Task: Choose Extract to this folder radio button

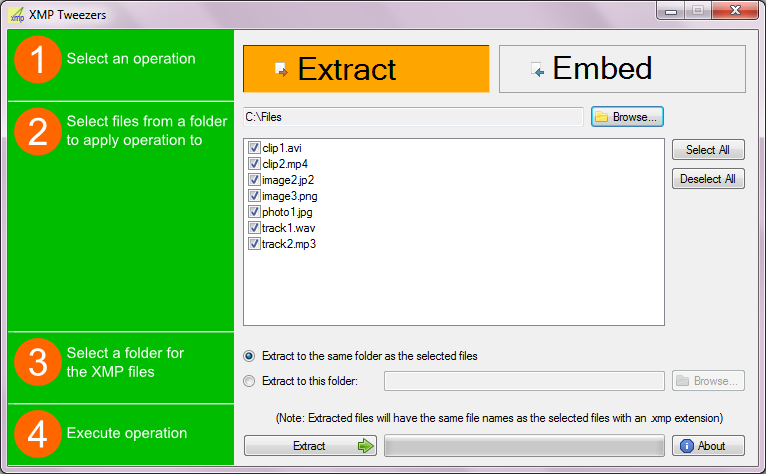Action: (x=249, y=381)
